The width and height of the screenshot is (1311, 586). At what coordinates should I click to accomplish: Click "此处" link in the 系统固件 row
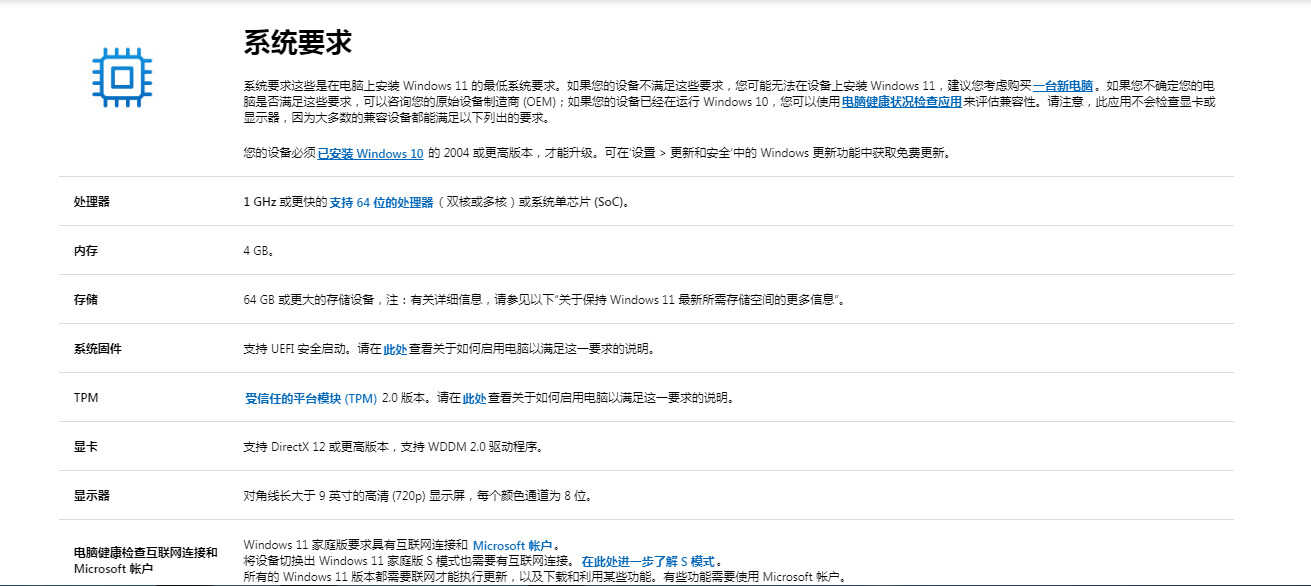[x=395, y=350]
